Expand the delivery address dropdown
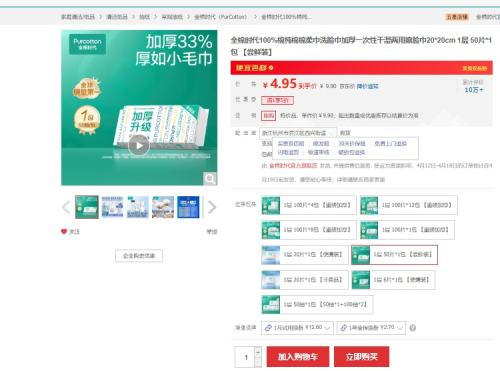 pos(298,133)
